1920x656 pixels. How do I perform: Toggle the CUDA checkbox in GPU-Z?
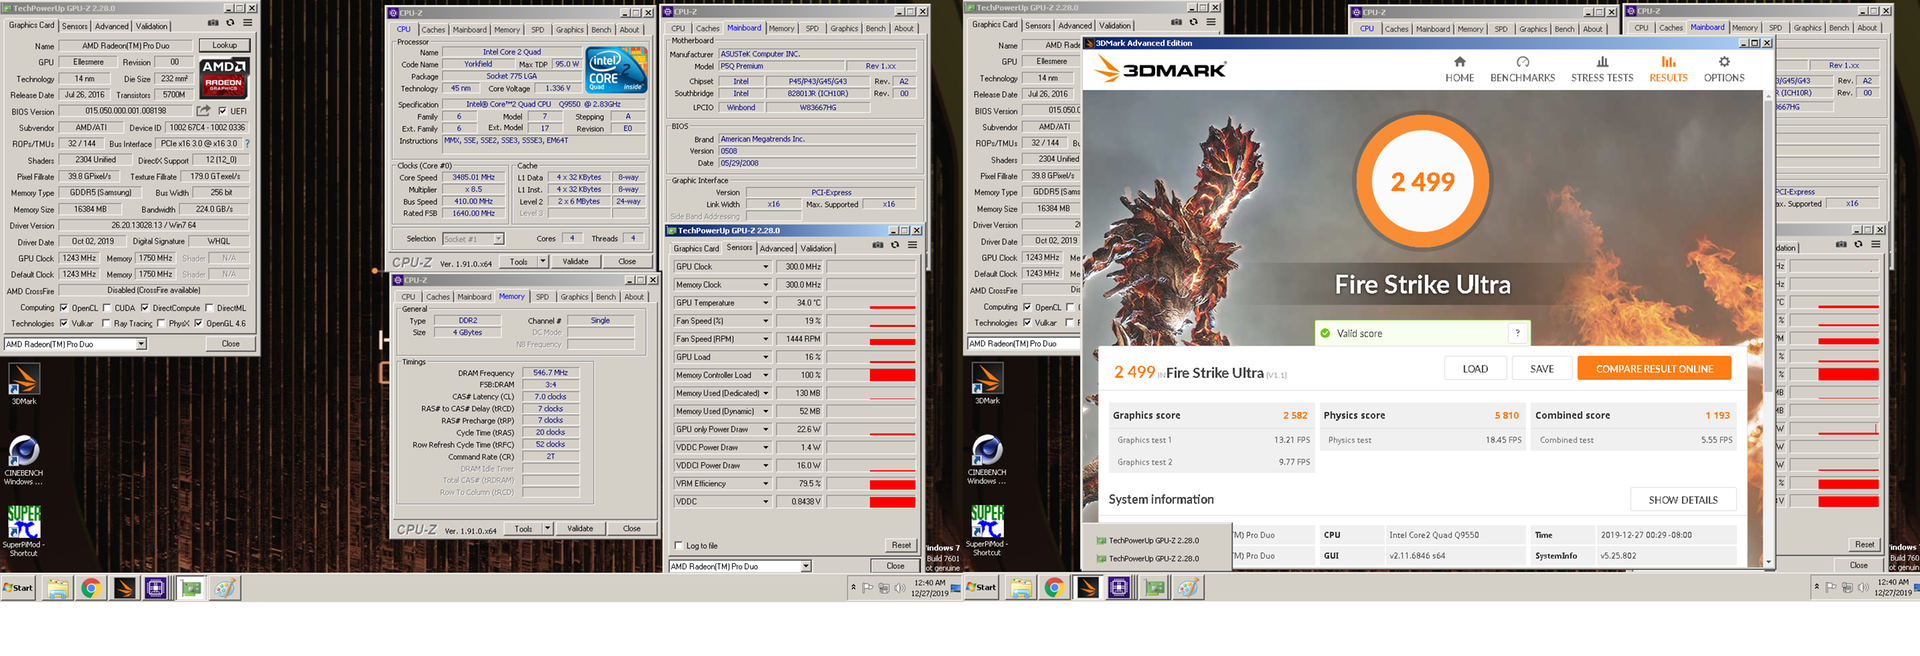pyautogui.click(x=107, y=308)
